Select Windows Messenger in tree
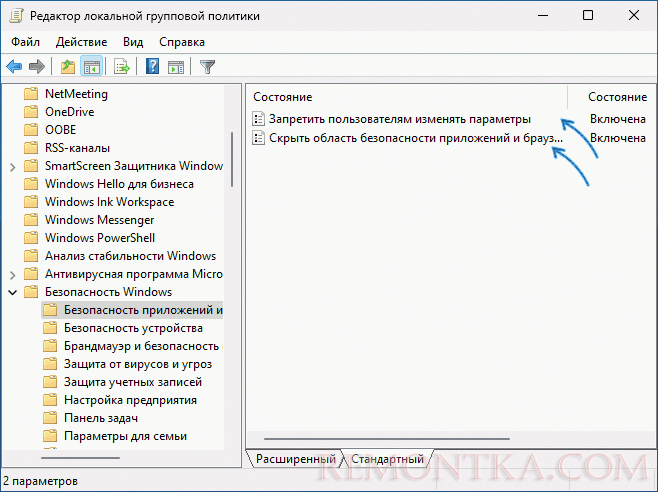This screenshot has width=658, height=492. click(x=99, y=220)
